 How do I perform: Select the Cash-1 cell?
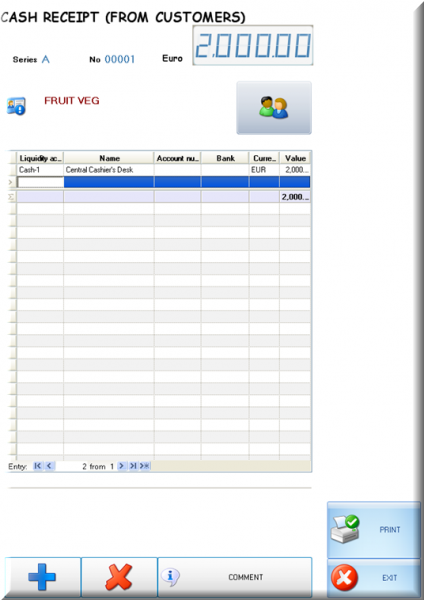pyautogui.click(x=40, y=170)
